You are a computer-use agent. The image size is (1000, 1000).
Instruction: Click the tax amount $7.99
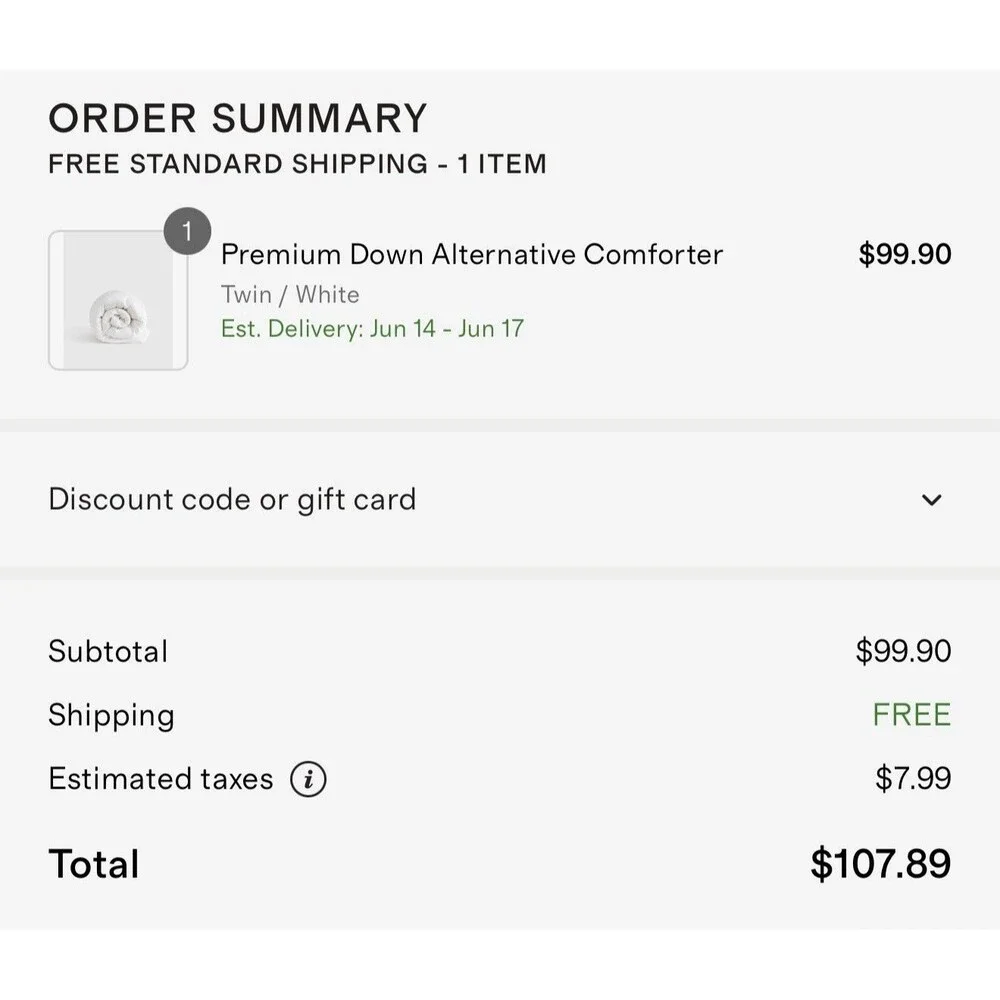913,778
